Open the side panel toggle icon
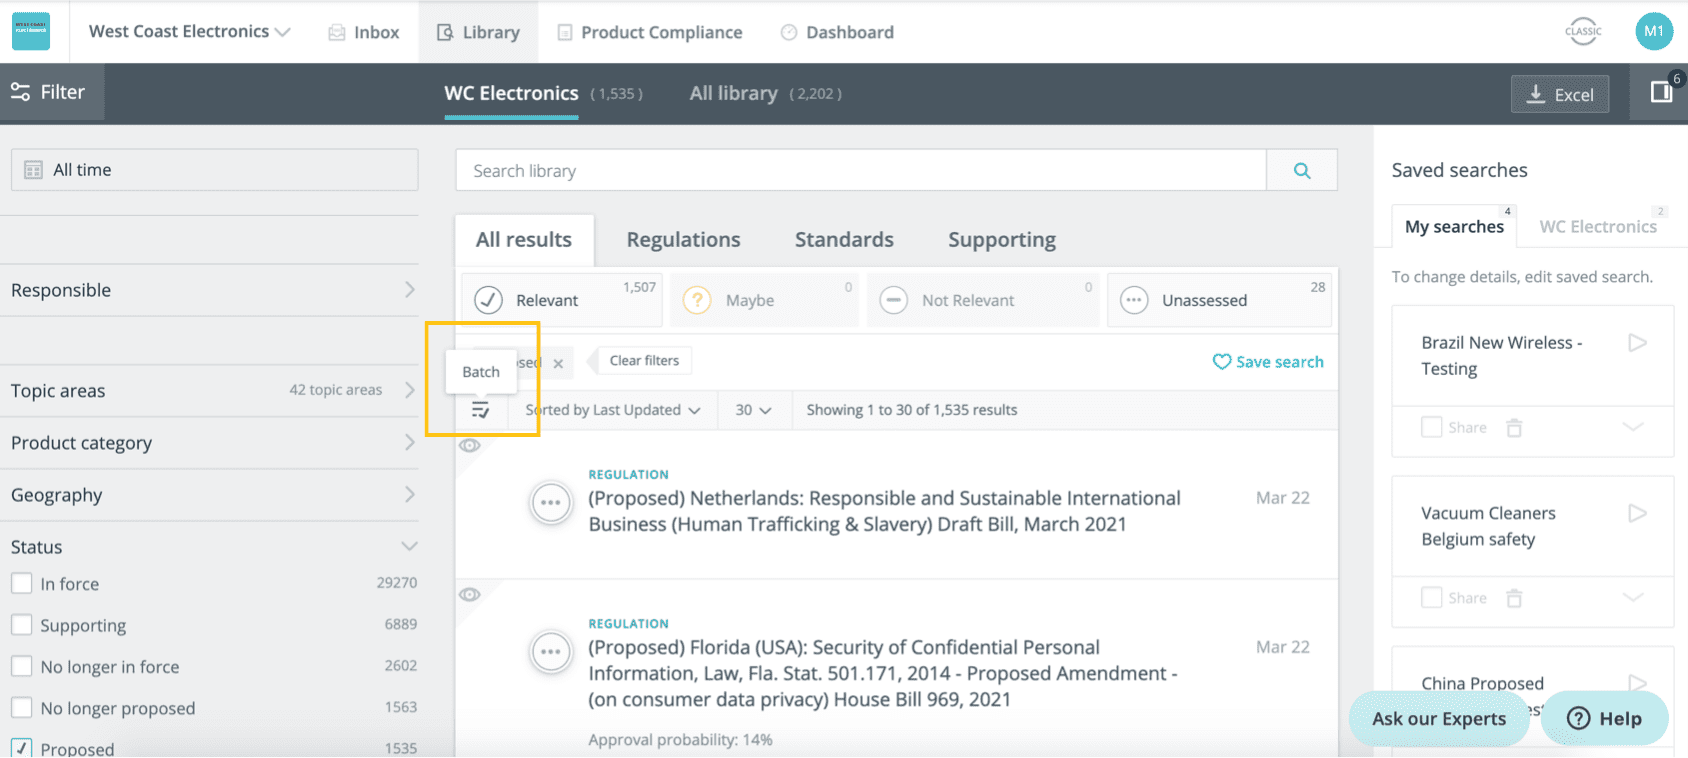 1660,93
